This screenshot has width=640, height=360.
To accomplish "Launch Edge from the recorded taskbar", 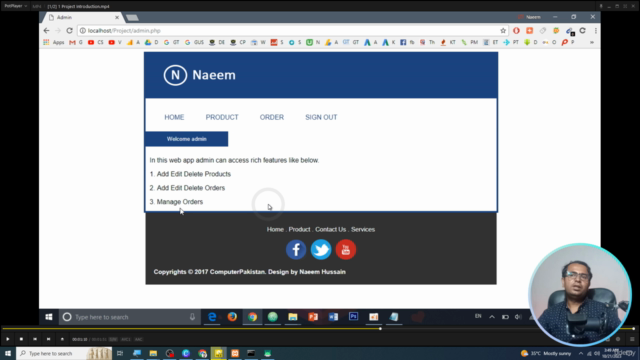I will tap(212, 317).
